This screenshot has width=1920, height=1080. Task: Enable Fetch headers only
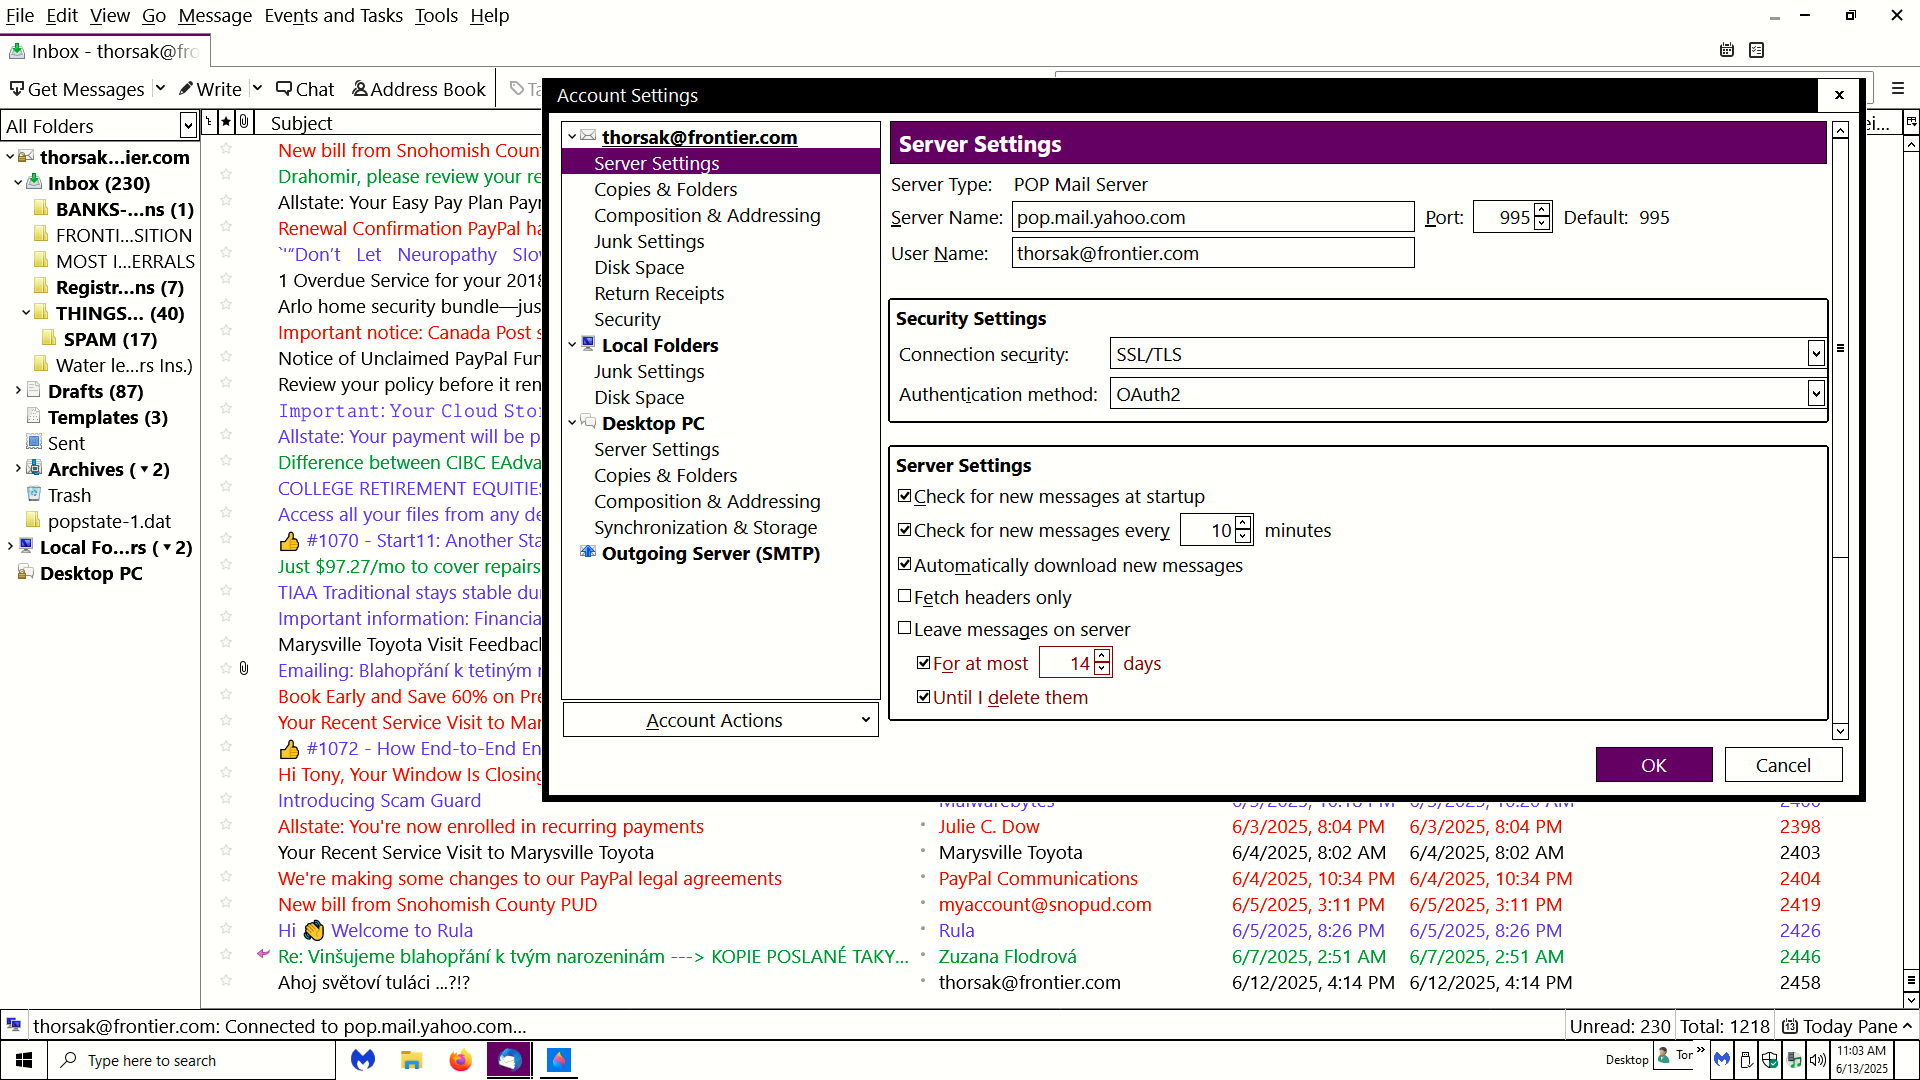tap(905, 596)
